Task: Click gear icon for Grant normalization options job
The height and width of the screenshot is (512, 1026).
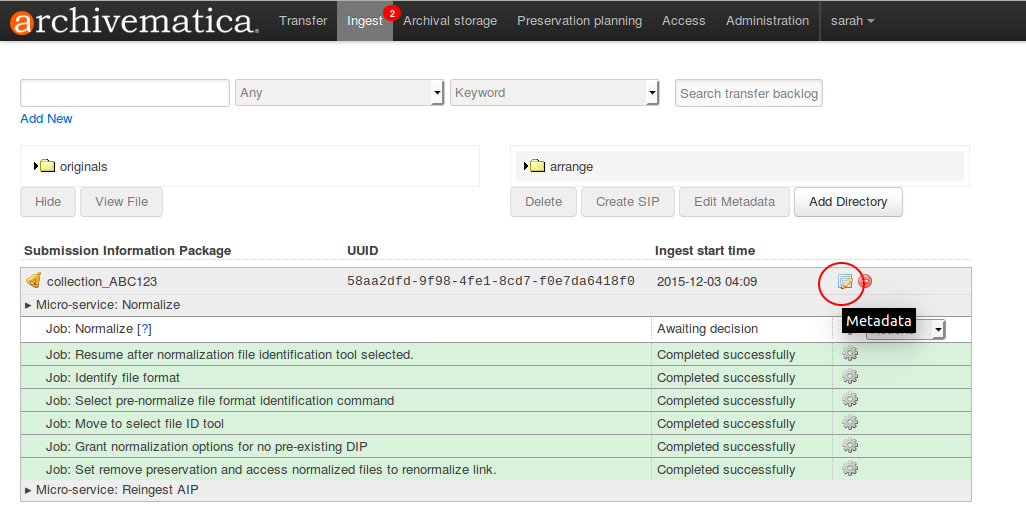Action: click(x=850, y=446)
